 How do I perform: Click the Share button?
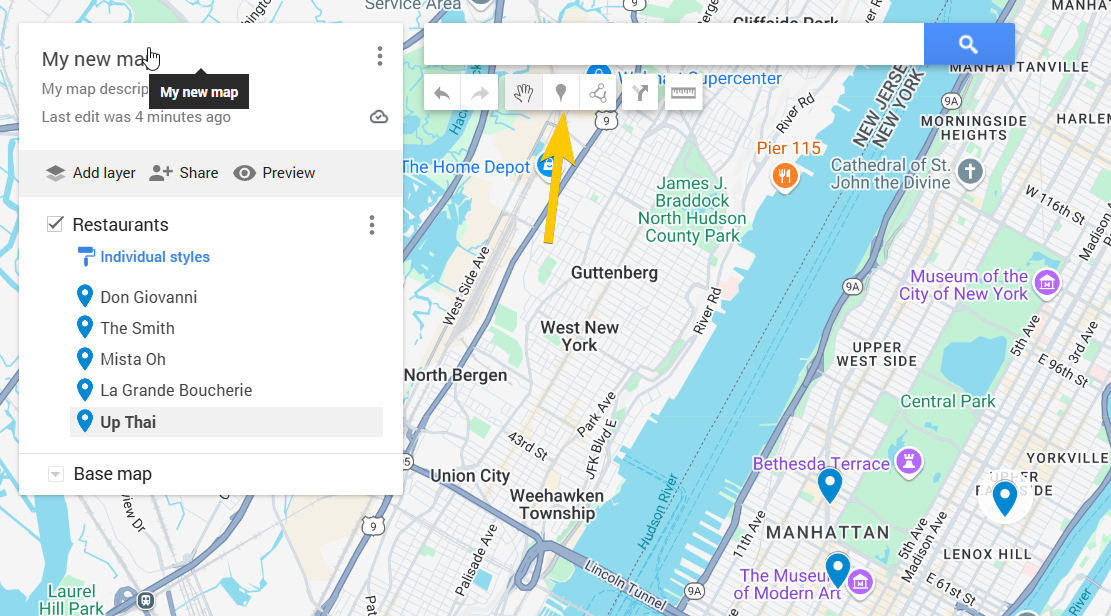tap(184, 173)
